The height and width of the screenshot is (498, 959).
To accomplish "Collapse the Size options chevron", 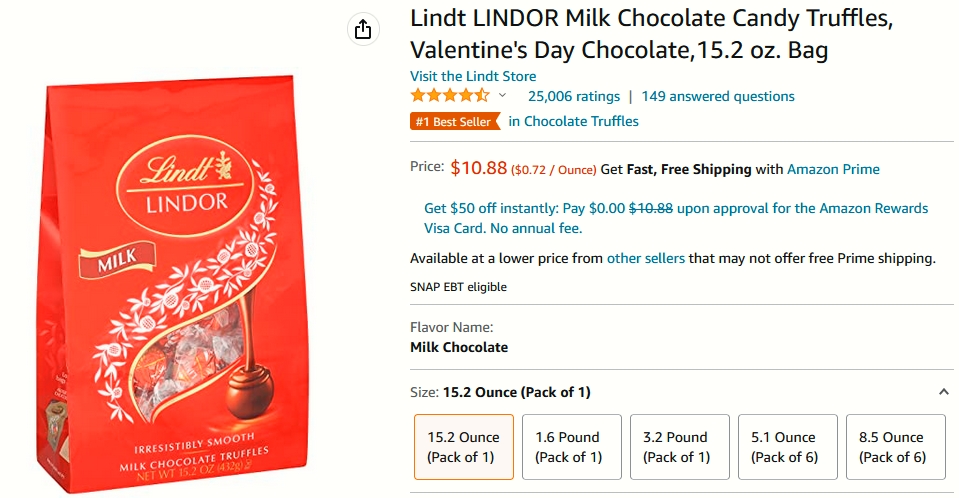I will [944, 392].
